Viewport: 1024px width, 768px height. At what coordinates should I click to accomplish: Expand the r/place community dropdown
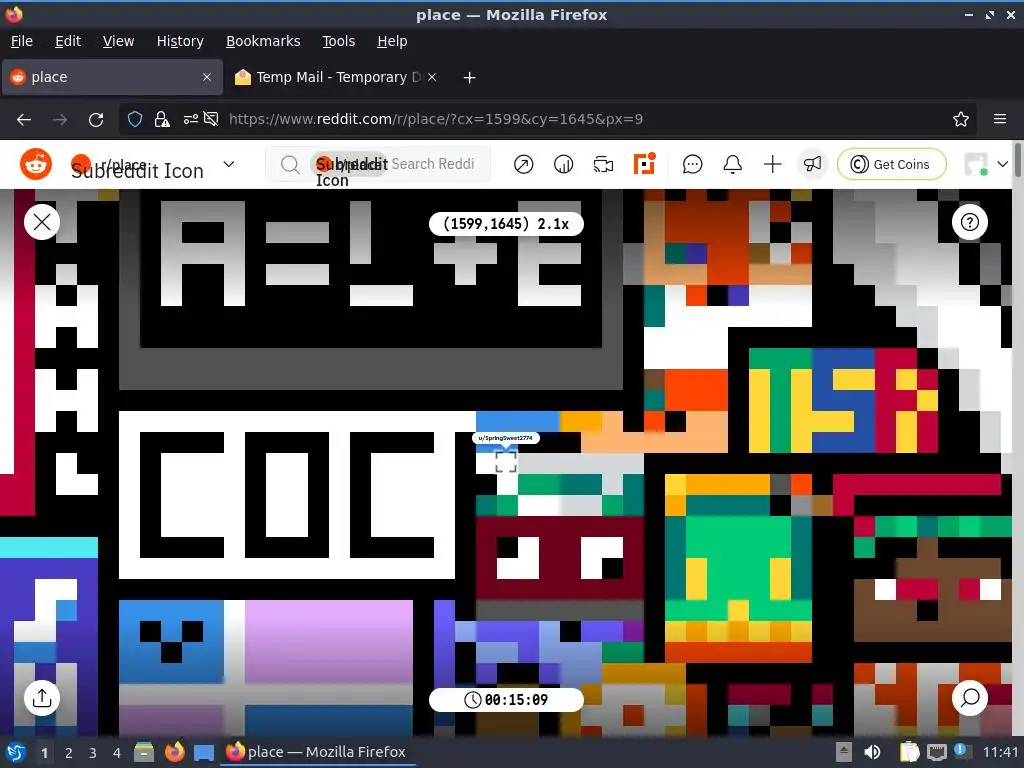click(x=229, y=164)
